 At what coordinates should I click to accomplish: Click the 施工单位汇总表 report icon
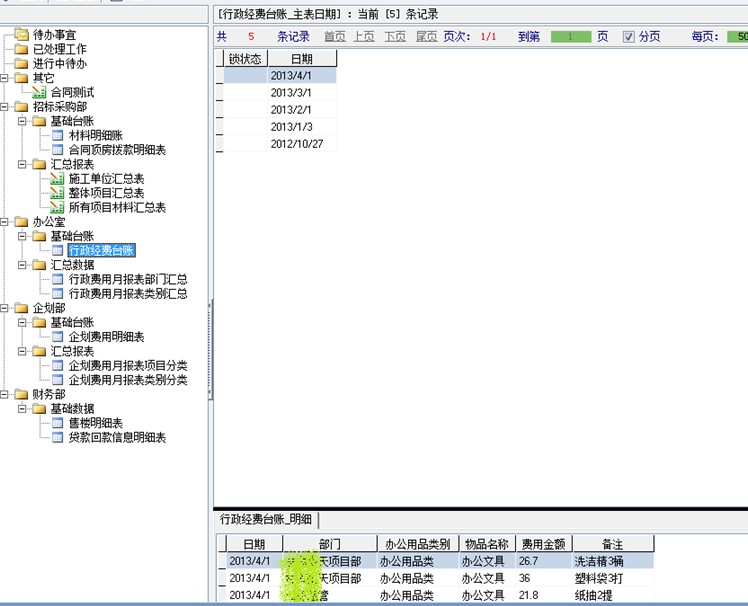57,179
